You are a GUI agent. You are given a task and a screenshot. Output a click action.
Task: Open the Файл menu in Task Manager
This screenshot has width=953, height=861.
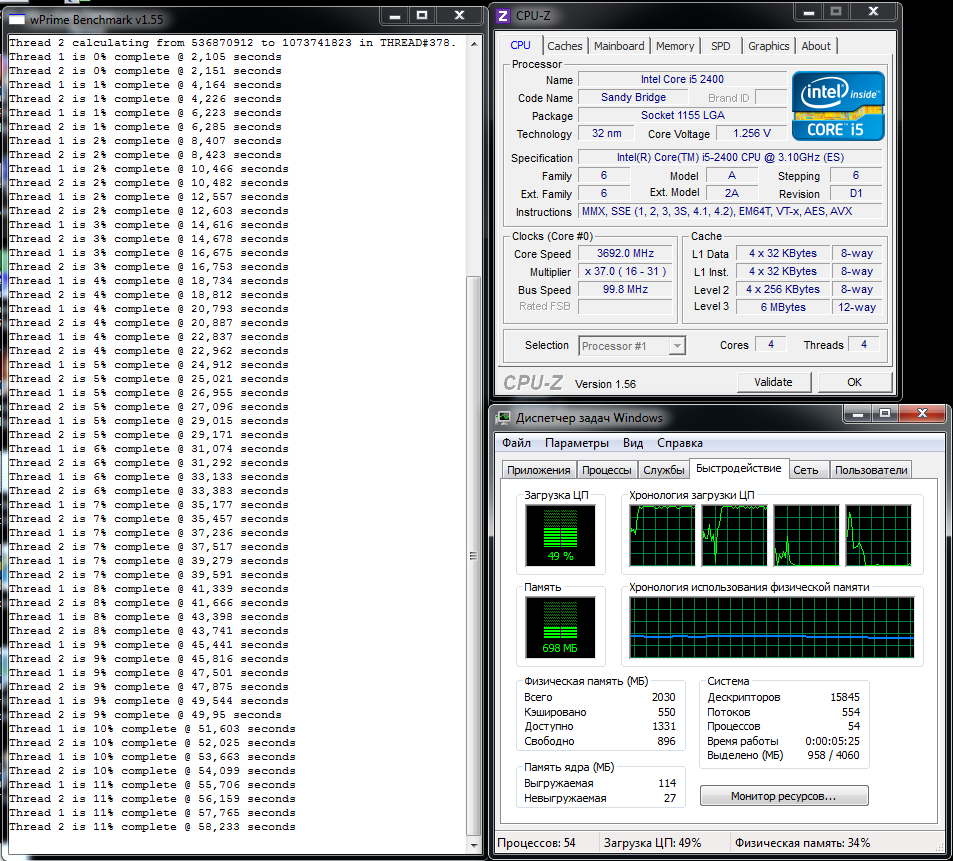click(516, 443)
